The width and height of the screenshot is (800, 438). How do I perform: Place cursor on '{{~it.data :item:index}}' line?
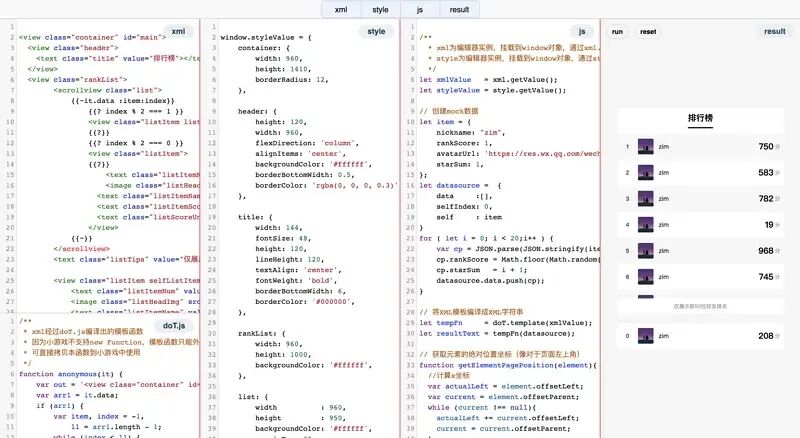click(x=123, y=101)
